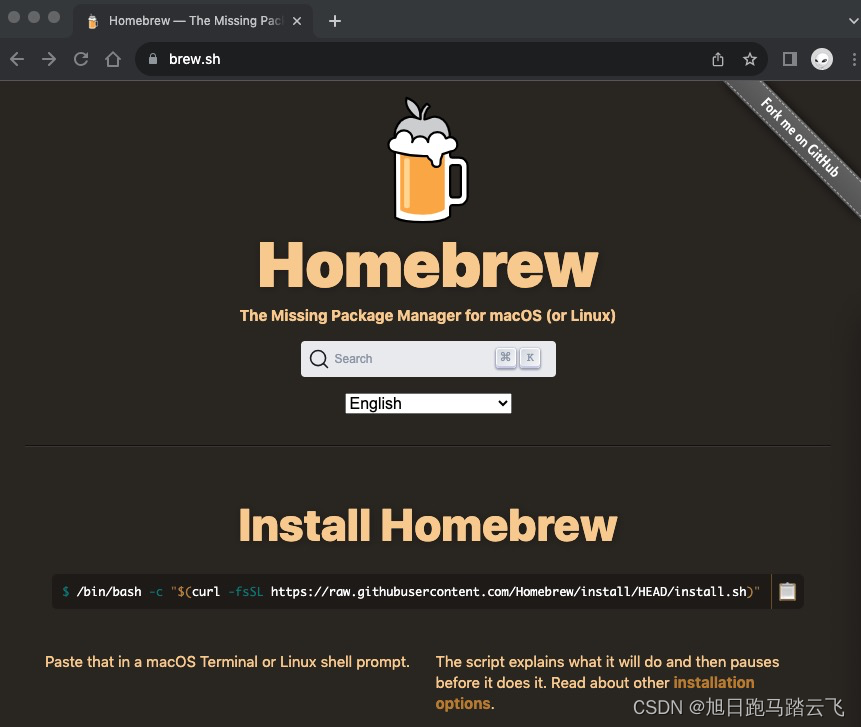This screenshot has width=861, height=727.
Task: Click the Homebrew favicon on the browser tab
Action: point(92,20)
